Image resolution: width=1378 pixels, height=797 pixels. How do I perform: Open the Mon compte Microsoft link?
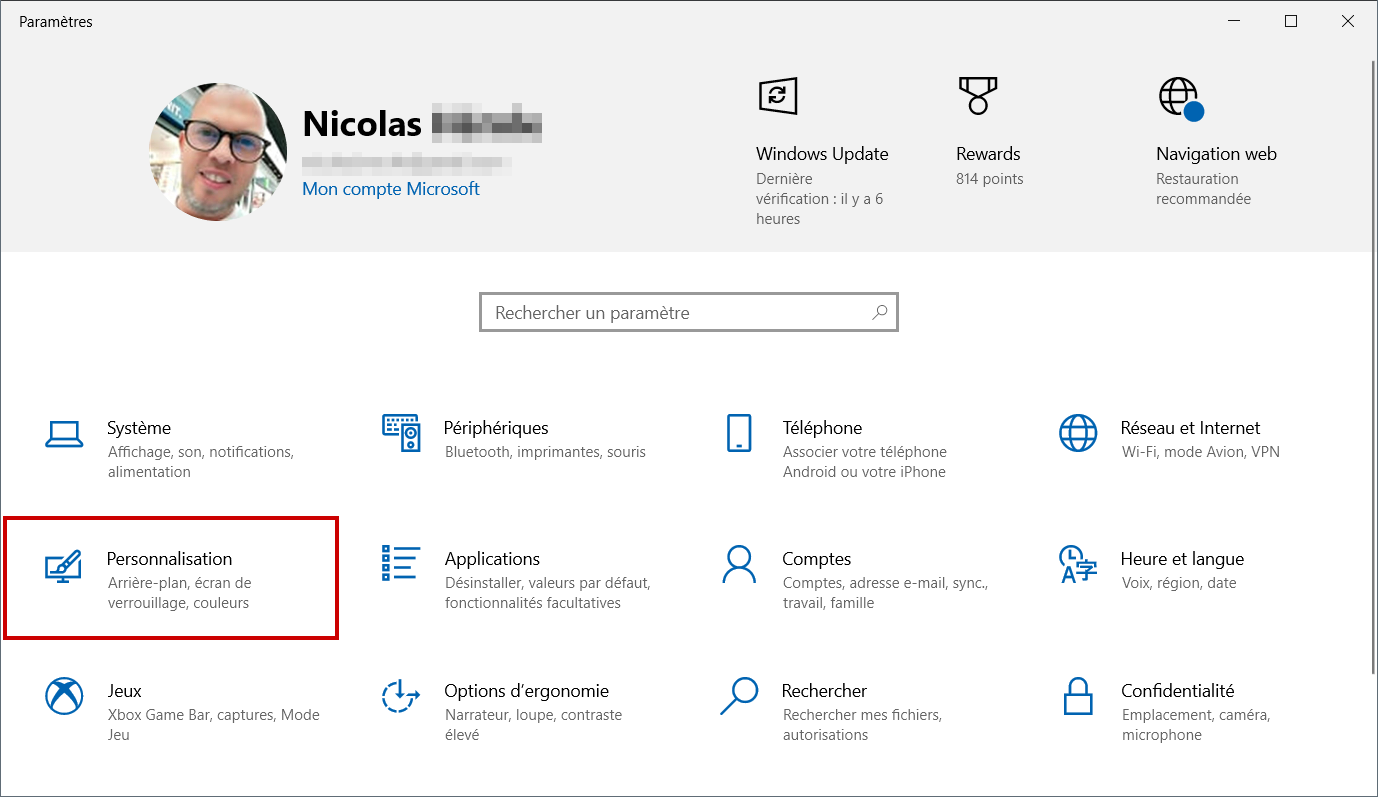(391, 188)
